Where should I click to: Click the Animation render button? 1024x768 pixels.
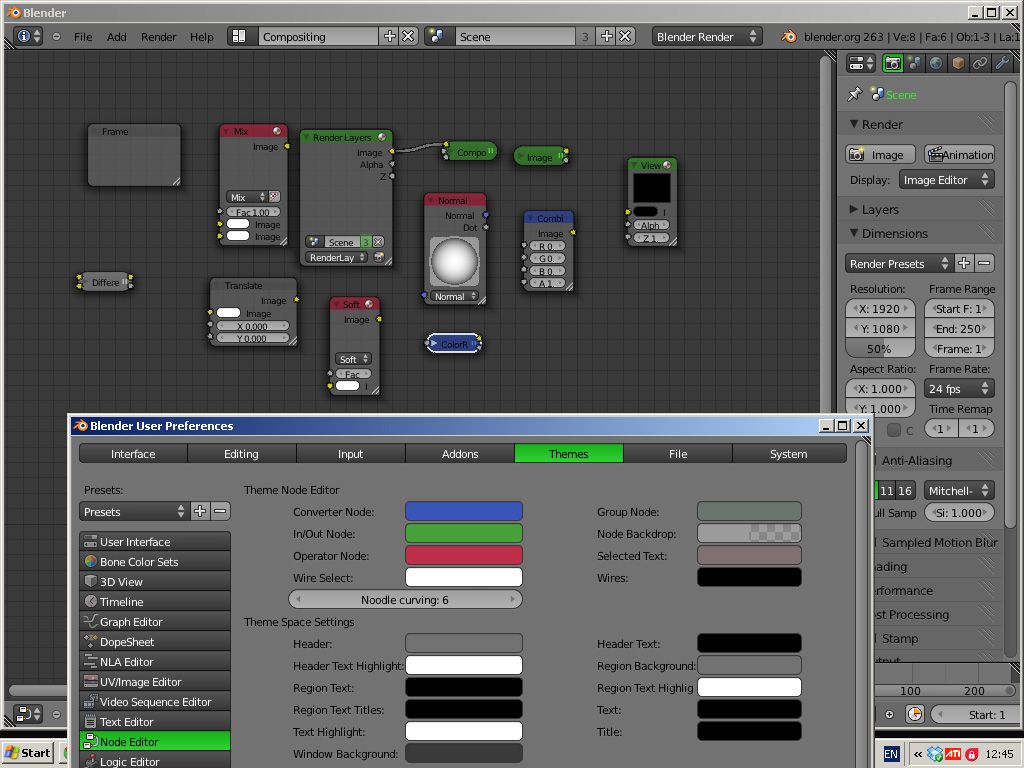[x=959, y=154]
